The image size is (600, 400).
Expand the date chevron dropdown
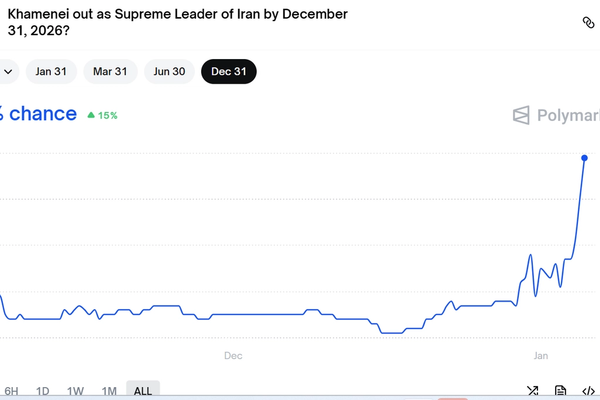click(8, 71)
